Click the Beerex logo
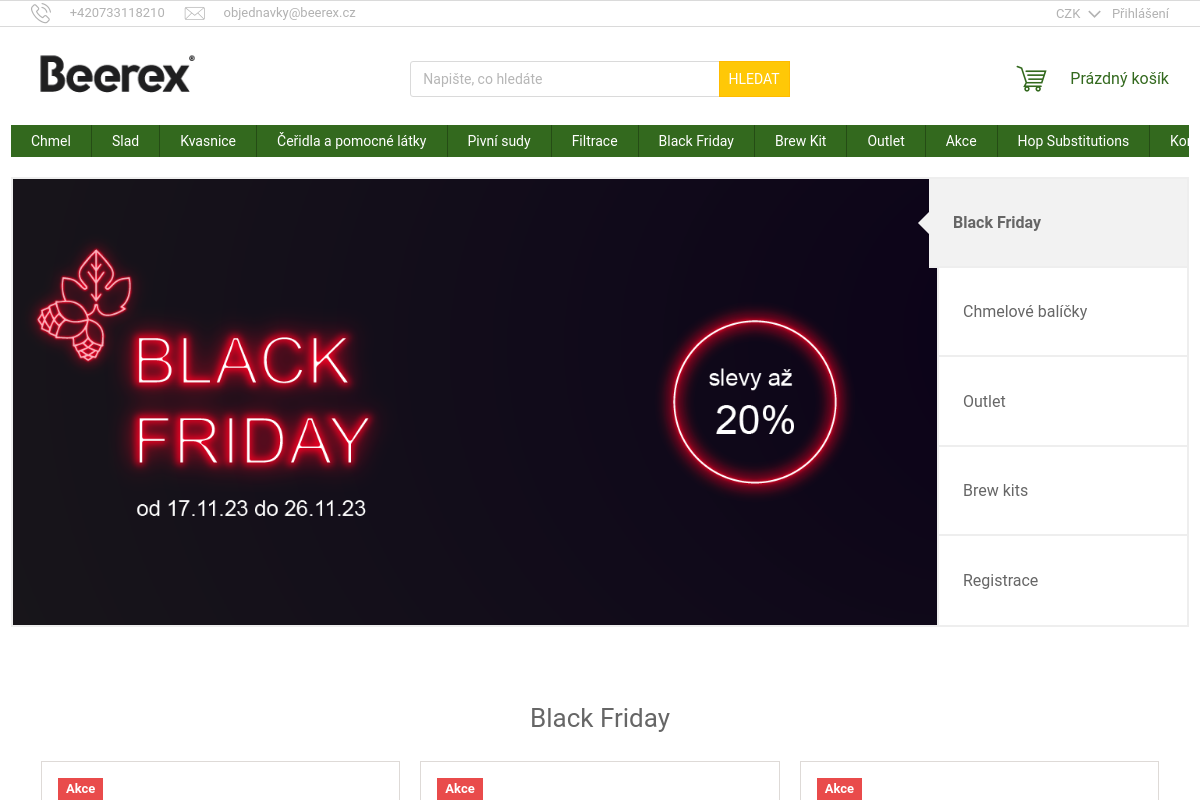The width and height of the screenshot is (1200, 800). (x=116, y=74)
